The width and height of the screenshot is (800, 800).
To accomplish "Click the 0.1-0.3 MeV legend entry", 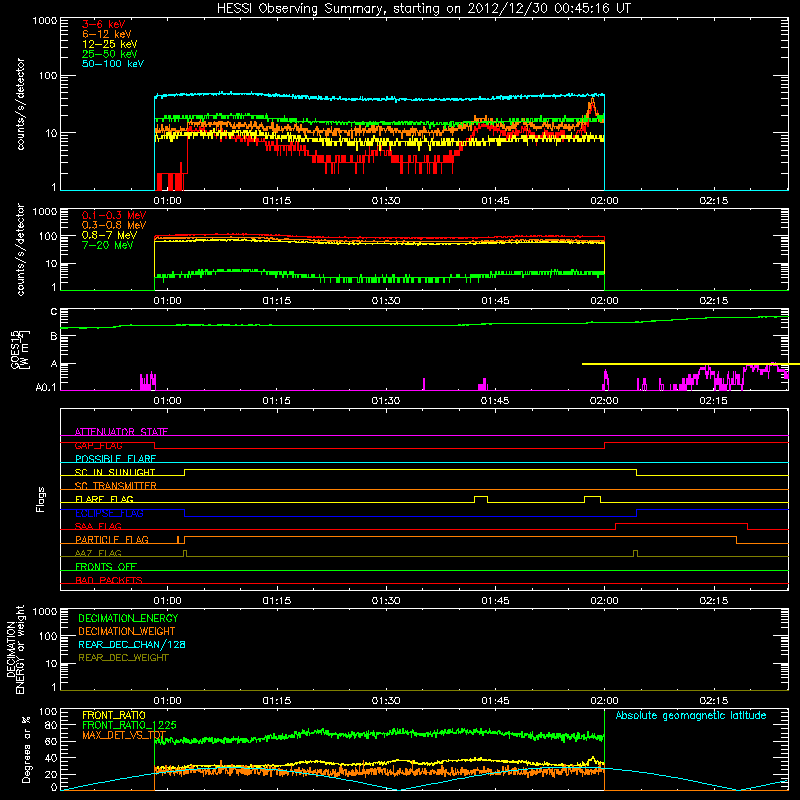I will (114, 215).
